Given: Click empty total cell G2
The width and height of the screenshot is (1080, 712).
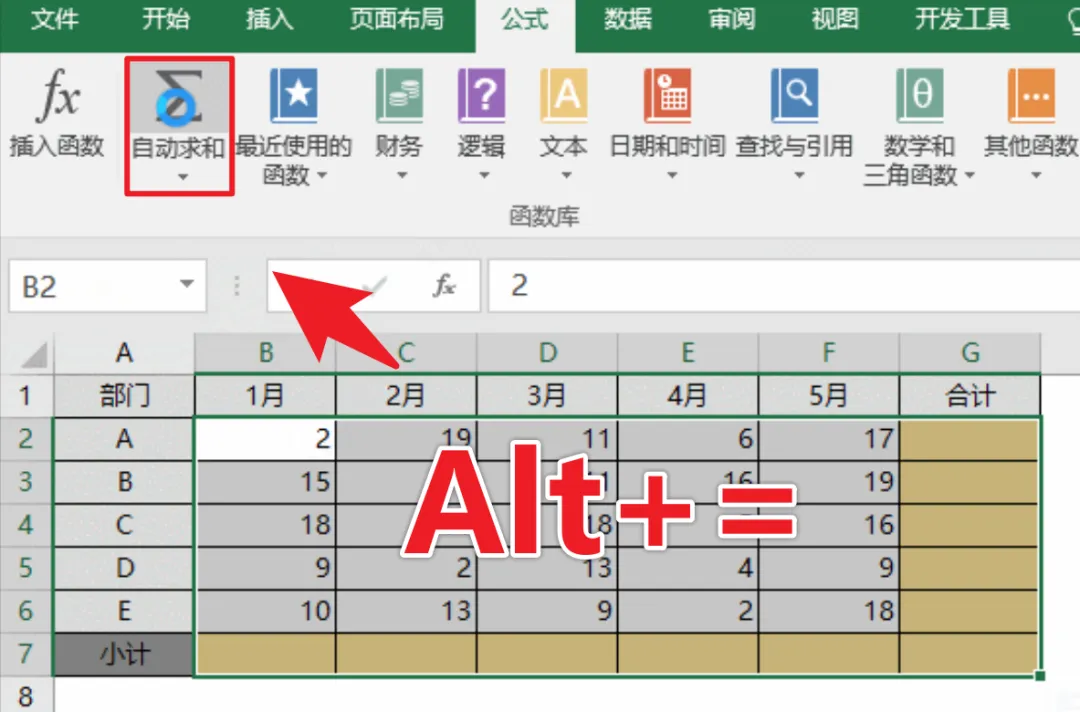Looking at the screenshot, I should (970, 439).
